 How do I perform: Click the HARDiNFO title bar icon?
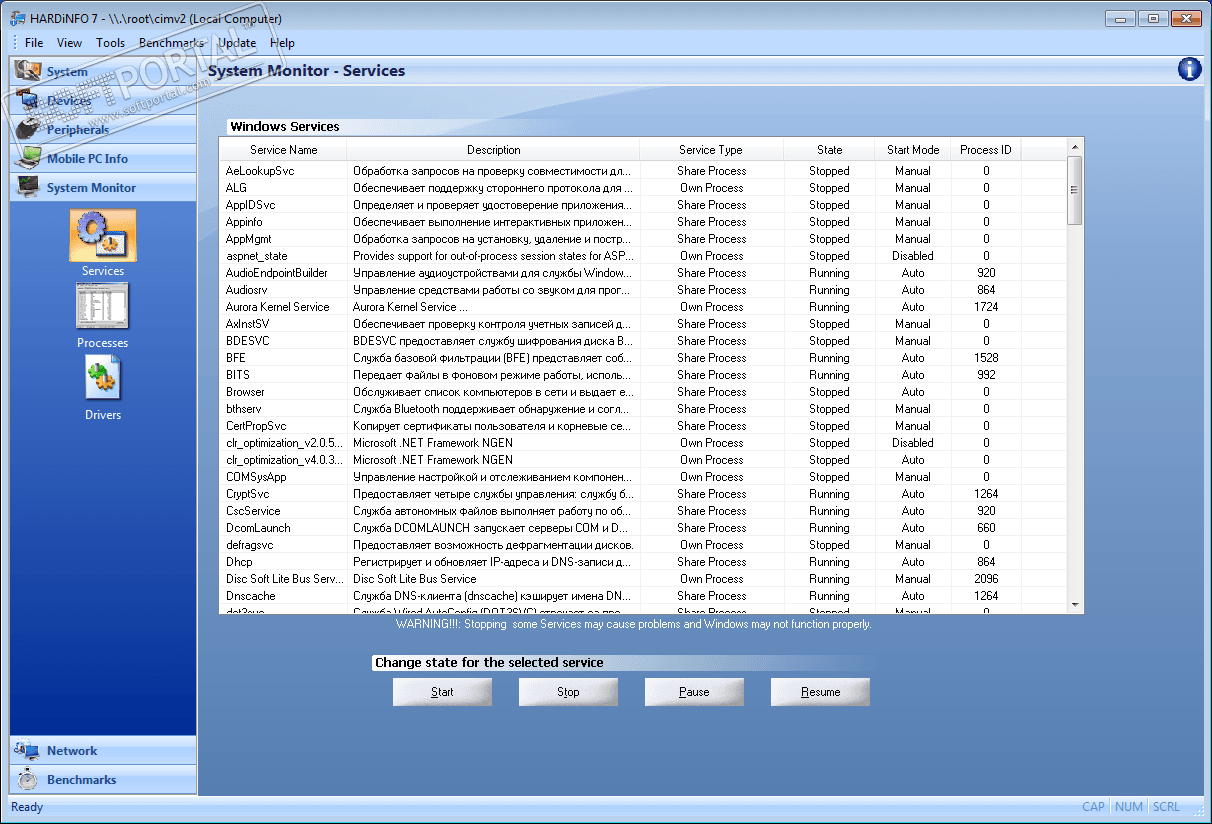(x=18, y=18)
